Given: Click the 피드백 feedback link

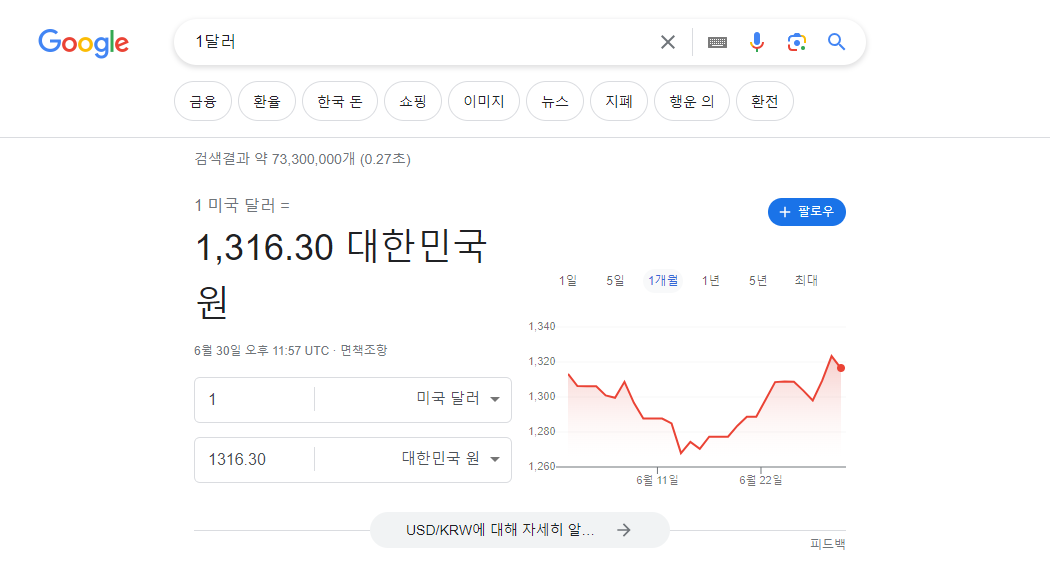Looking at the screenshot, I should 828,544.
